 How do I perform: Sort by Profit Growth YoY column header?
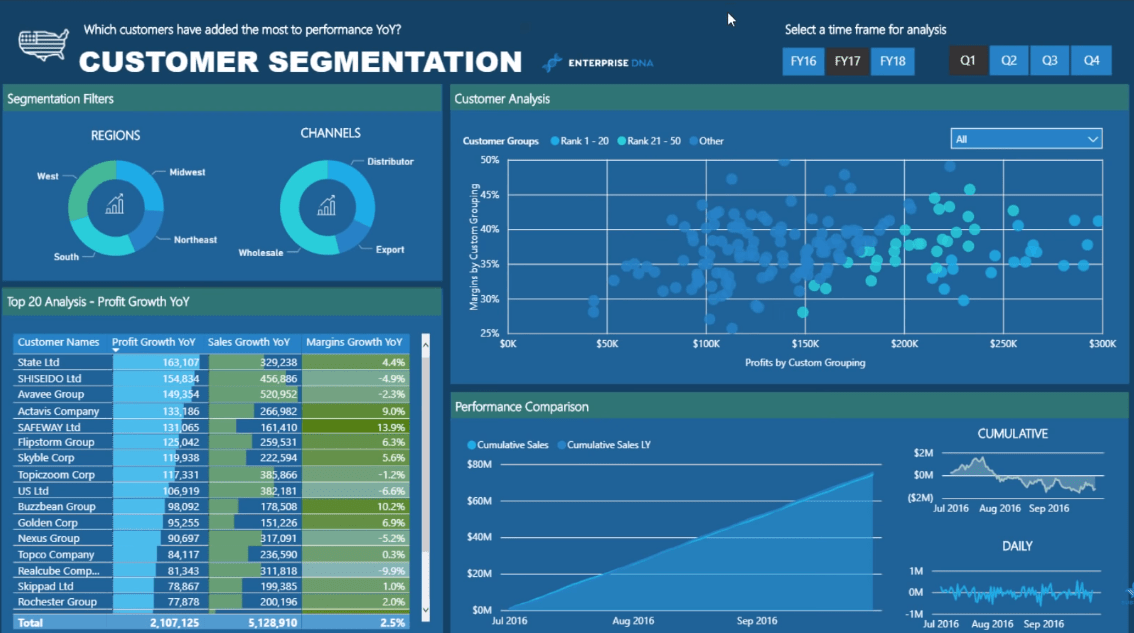tap(153, 342)
